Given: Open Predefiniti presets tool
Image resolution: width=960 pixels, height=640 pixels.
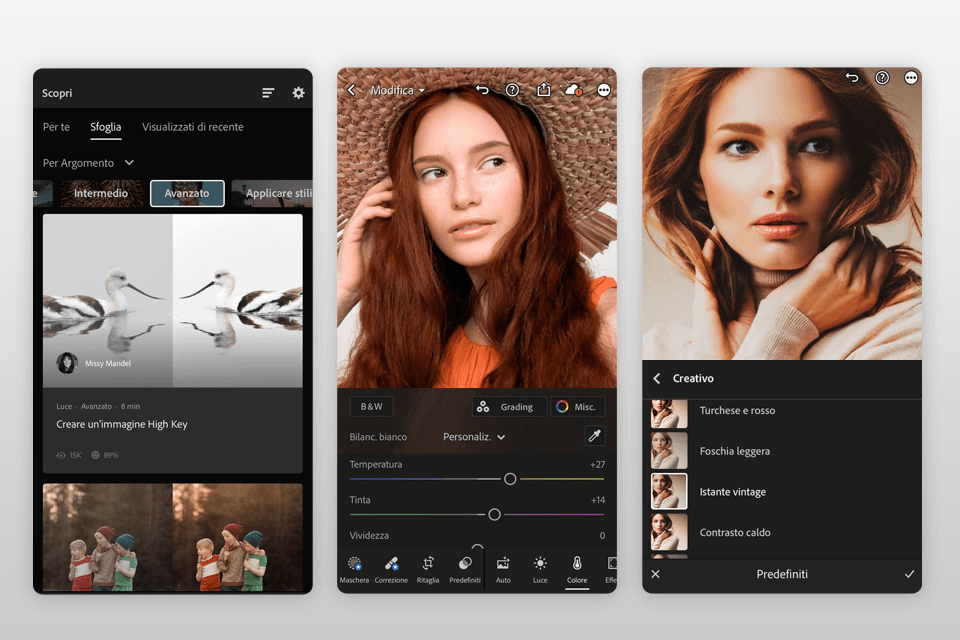Looking at the screenshot, I should point(465,569).
